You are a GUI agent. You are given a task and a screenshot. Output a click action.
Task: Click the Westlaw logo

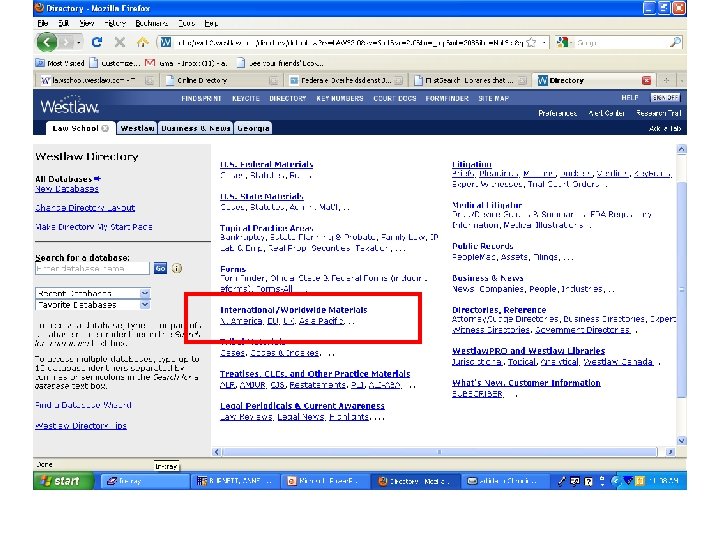click(x=69, y=106)
